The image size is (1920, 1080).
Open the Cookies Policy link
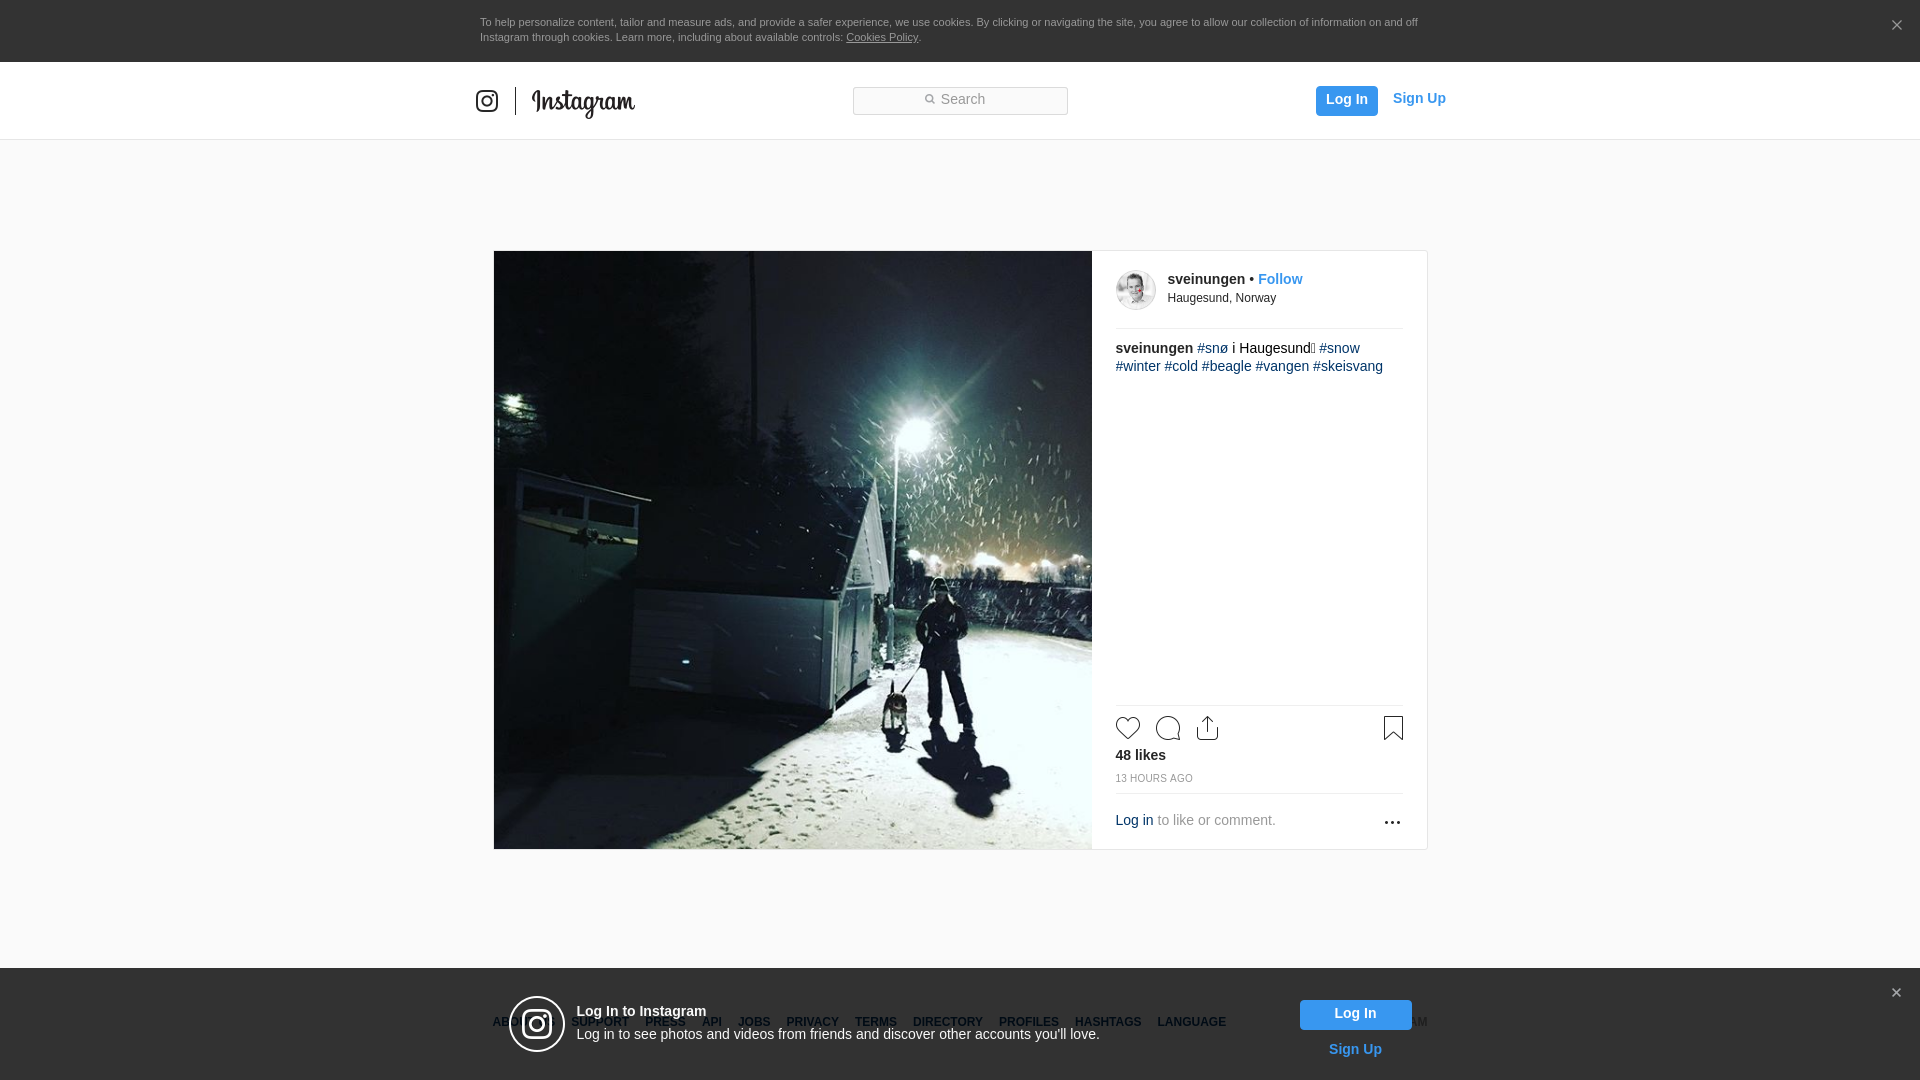tap(881, 38)
